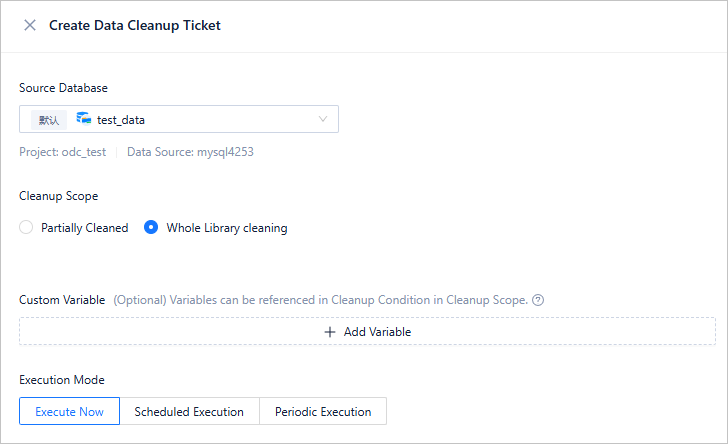Click the Custom Variable label
Screen dimensions: 728x444
tap(62, 300)
